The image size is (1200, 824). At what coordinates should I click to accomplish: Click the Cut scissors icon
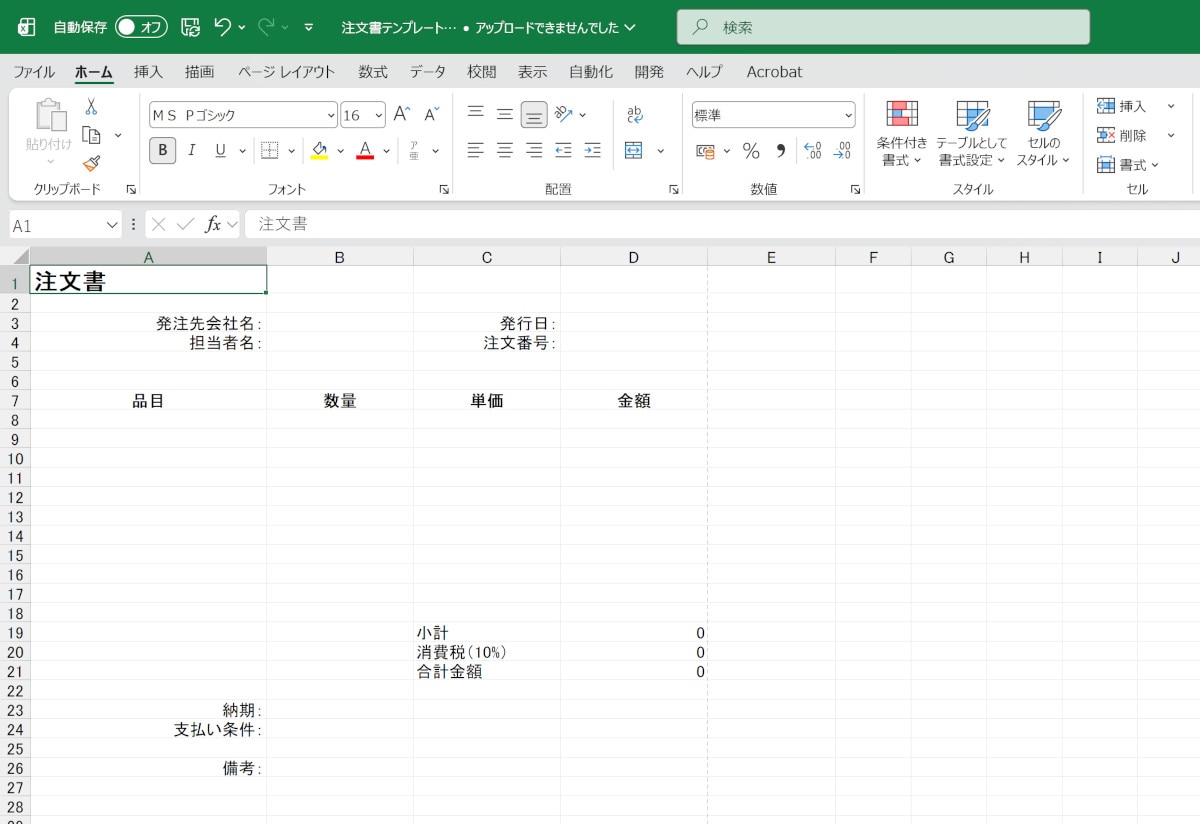pos(91,107)
